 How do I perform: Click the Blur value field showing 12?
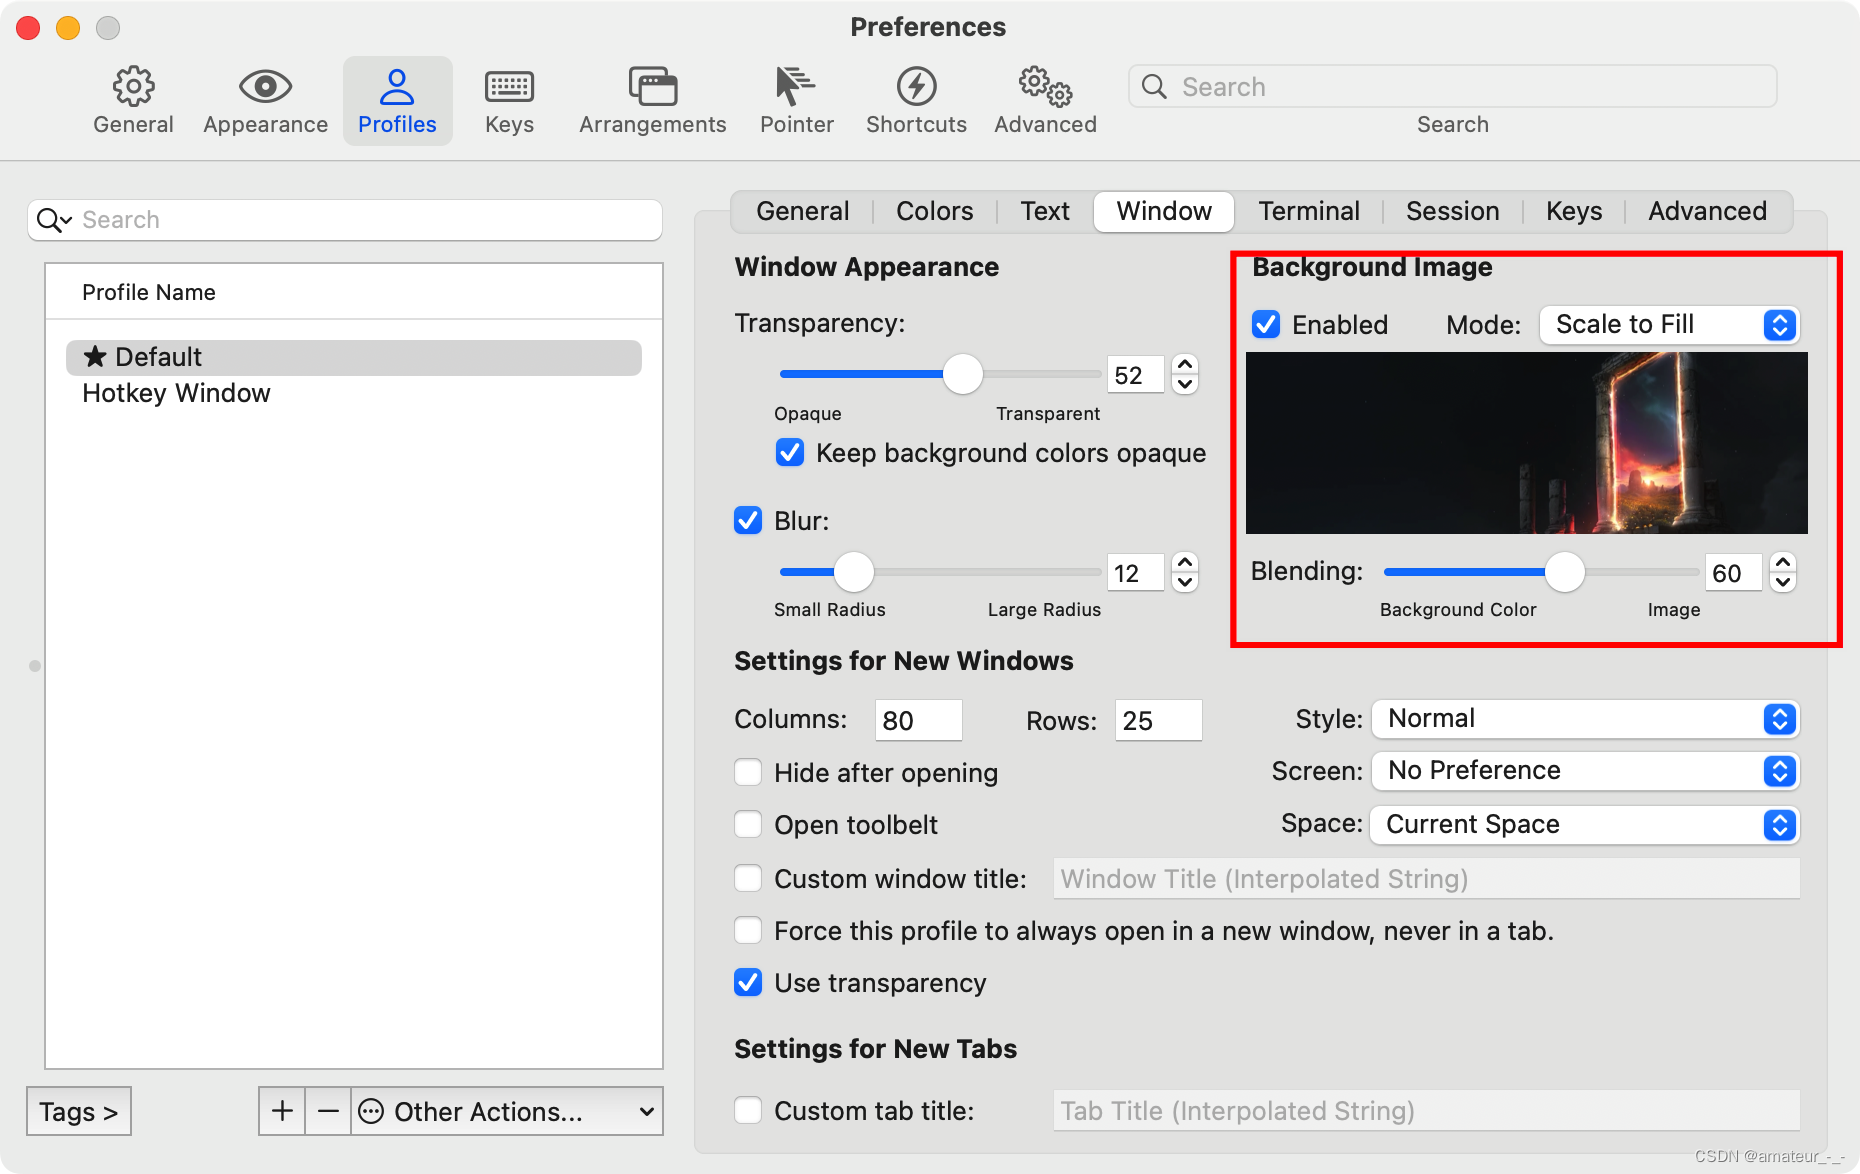point(1135,573)
